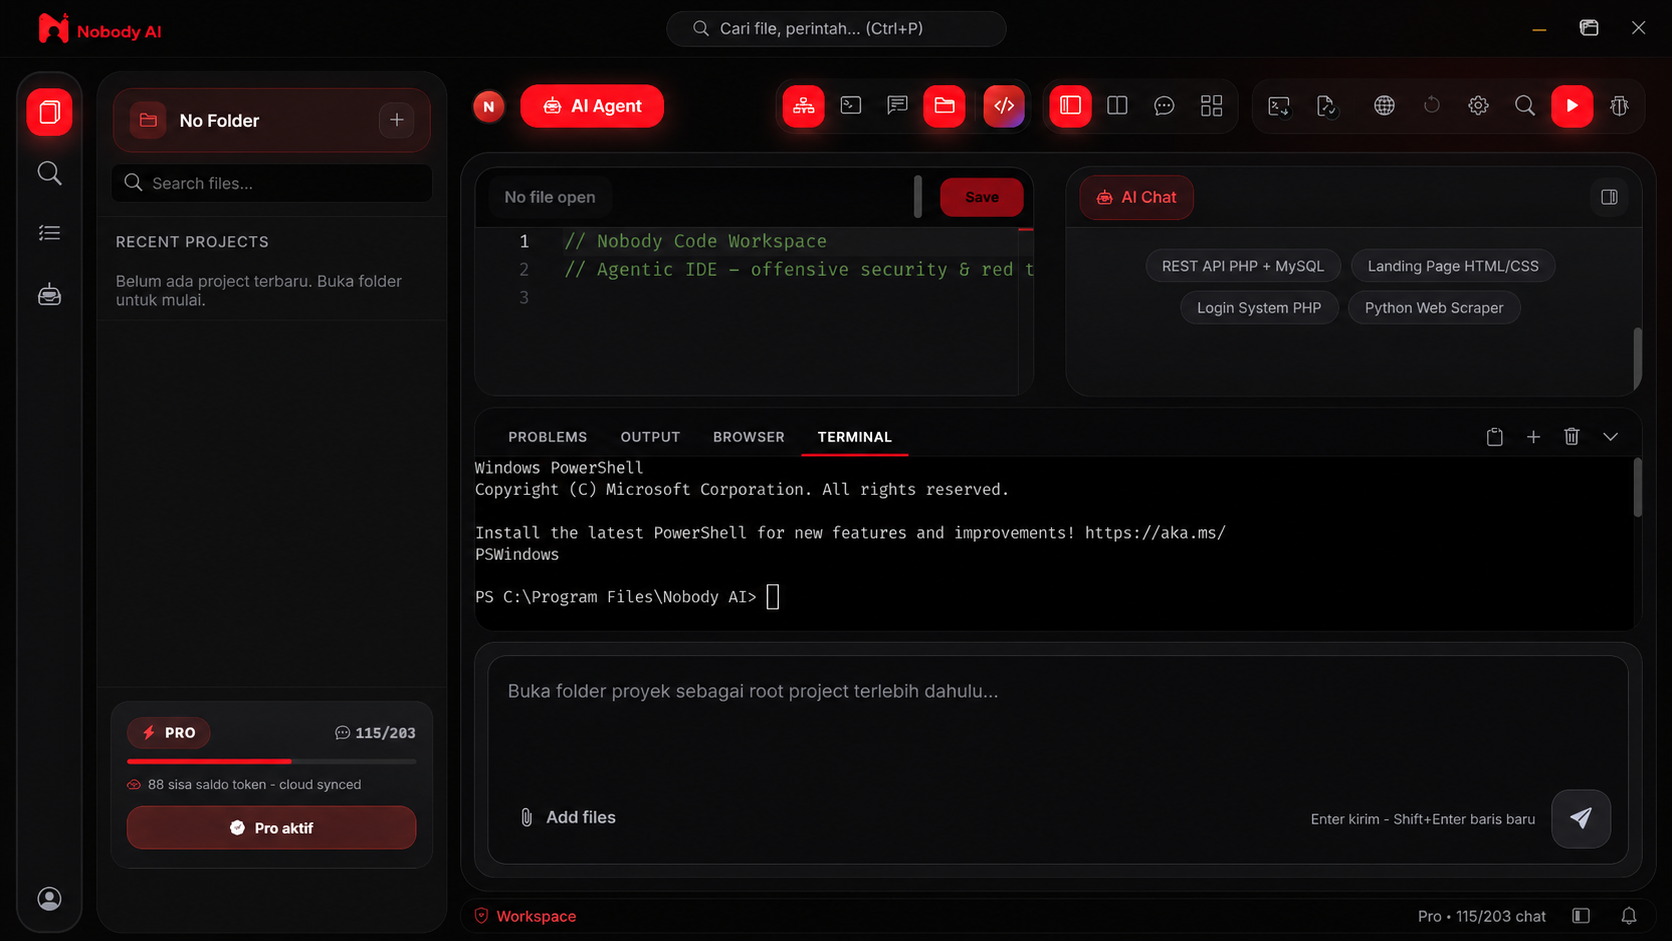Click the chat bubble dots toolbar icon
Screen dimensions: 1672x941
point(1164,106)
